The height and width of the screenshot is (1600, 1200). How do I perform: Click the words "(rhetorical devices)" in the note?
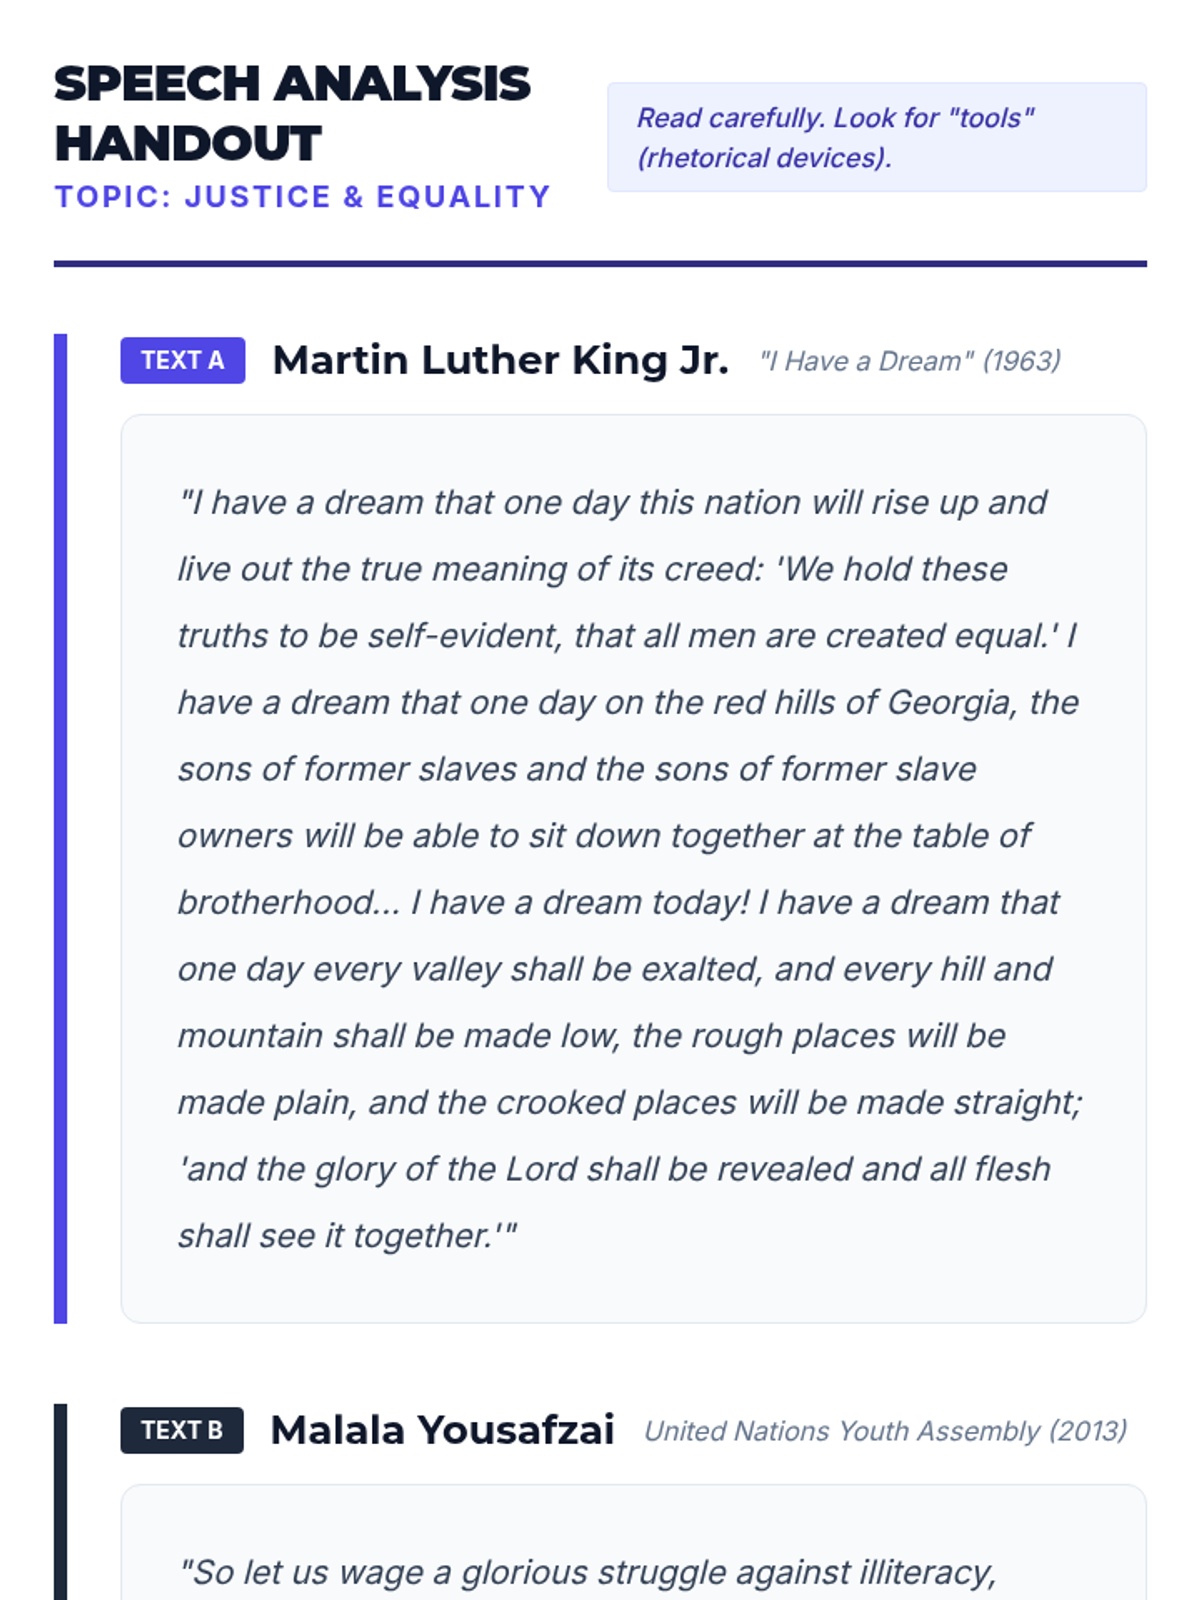click(x=764, y=158)
